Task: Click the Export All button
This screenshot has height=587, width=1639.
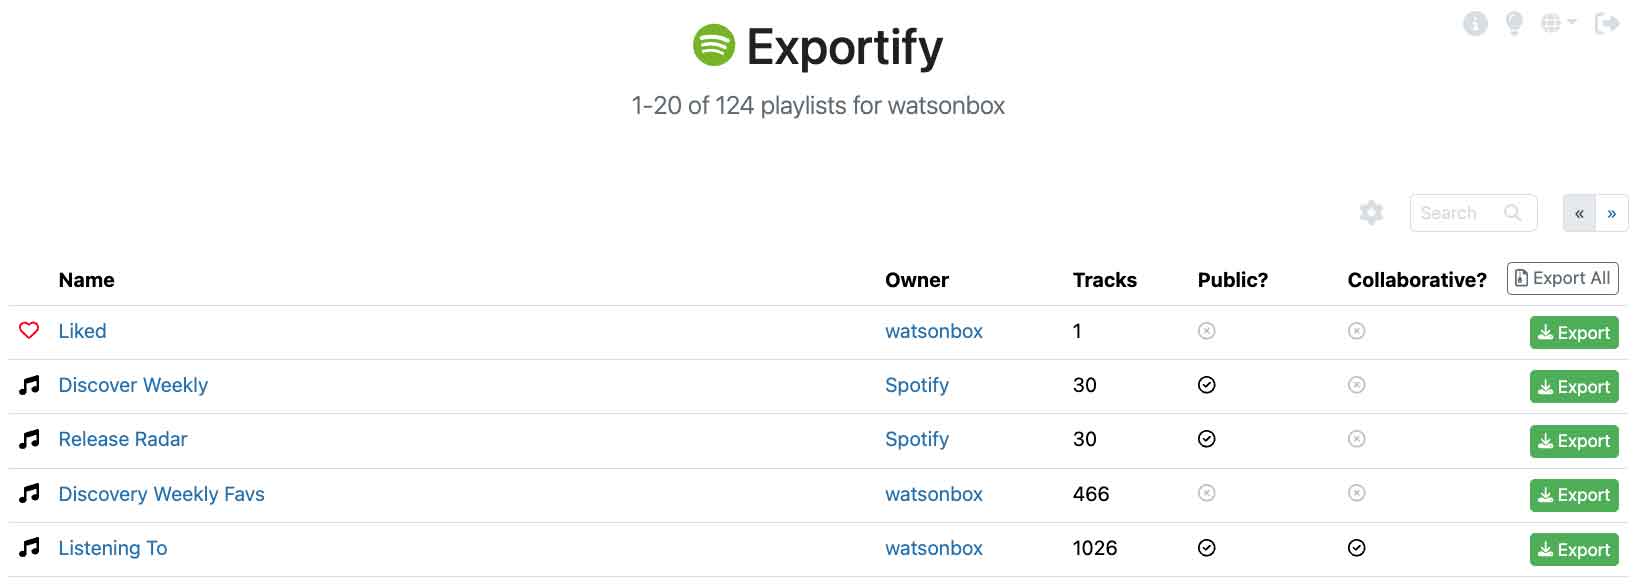Action: click(1562, 278)
